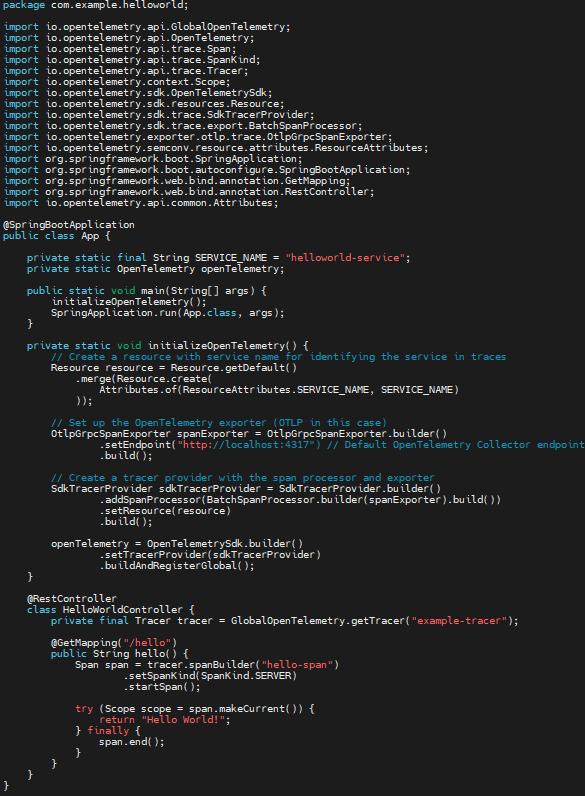Click the import of context.Scope

pyautogui.click(x=117, y=82)
